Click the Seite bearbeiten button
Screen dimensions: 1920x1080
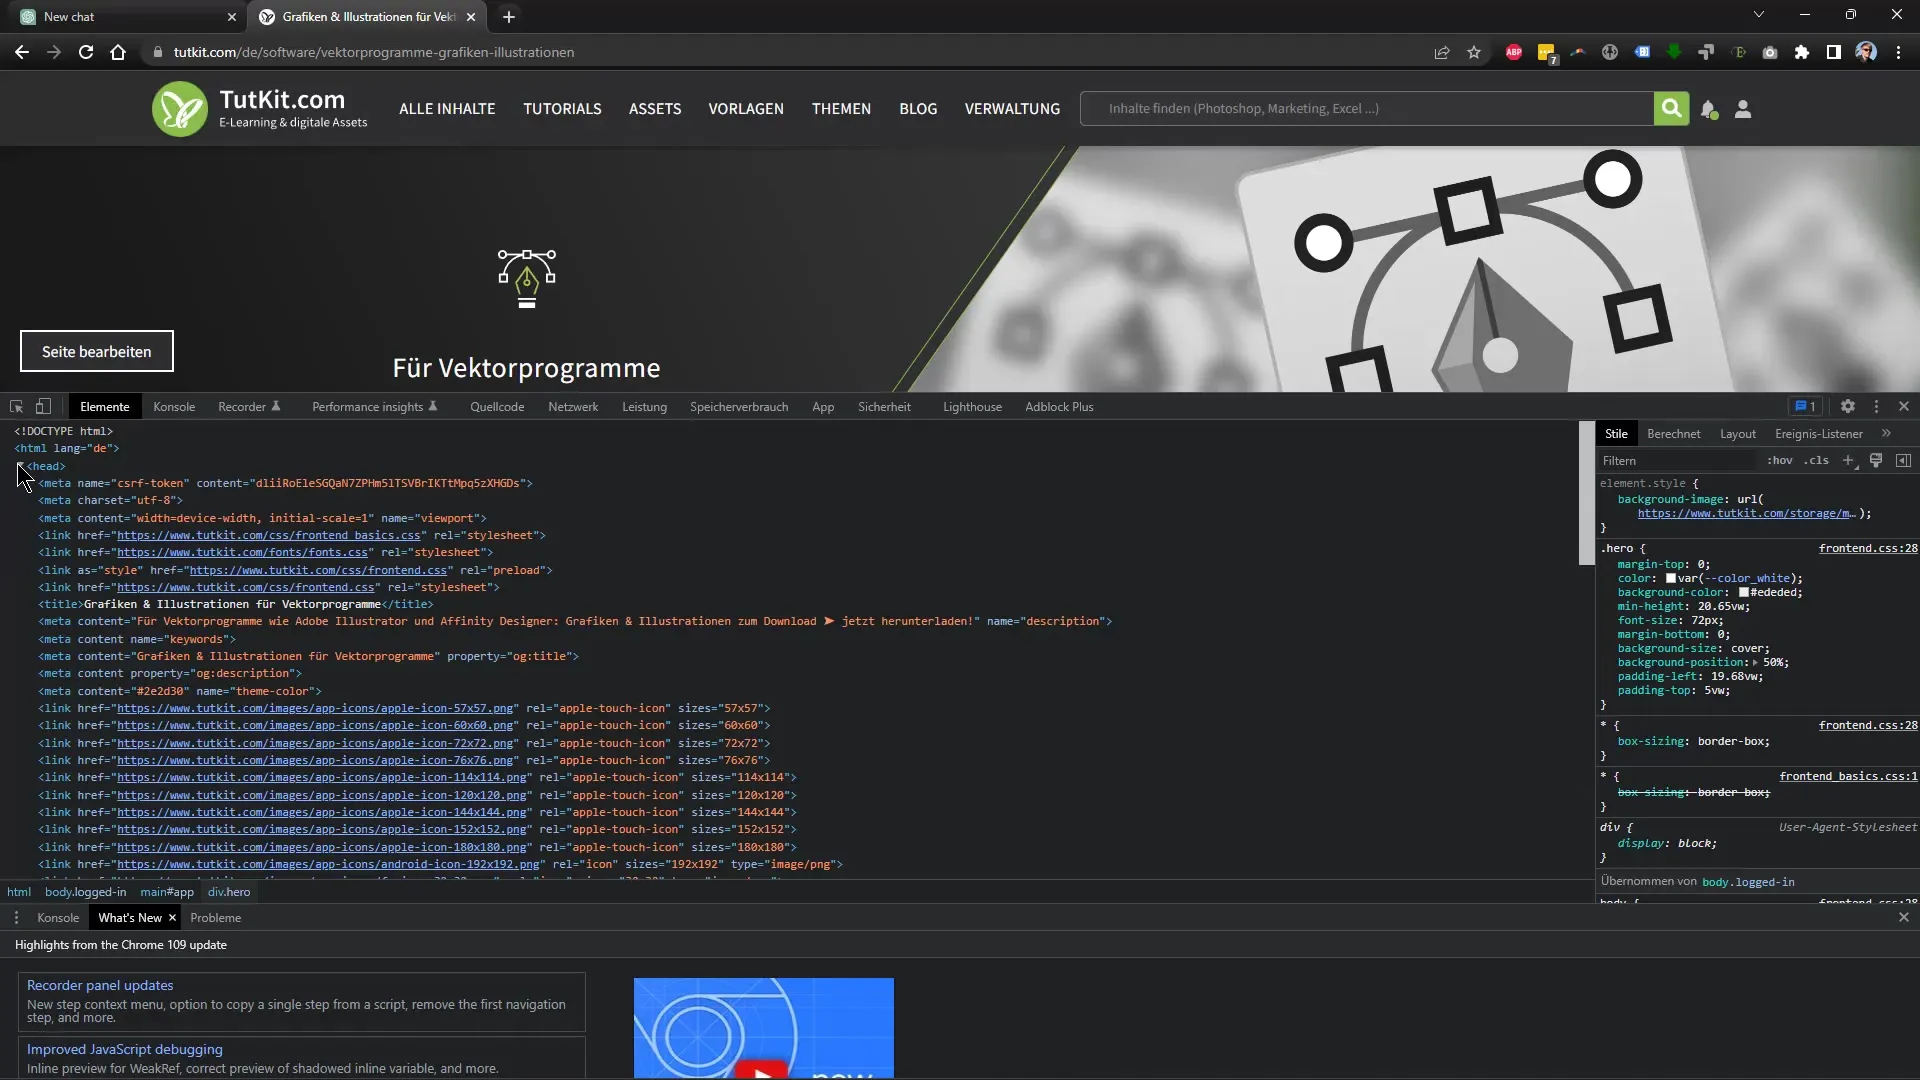(97, 351)
